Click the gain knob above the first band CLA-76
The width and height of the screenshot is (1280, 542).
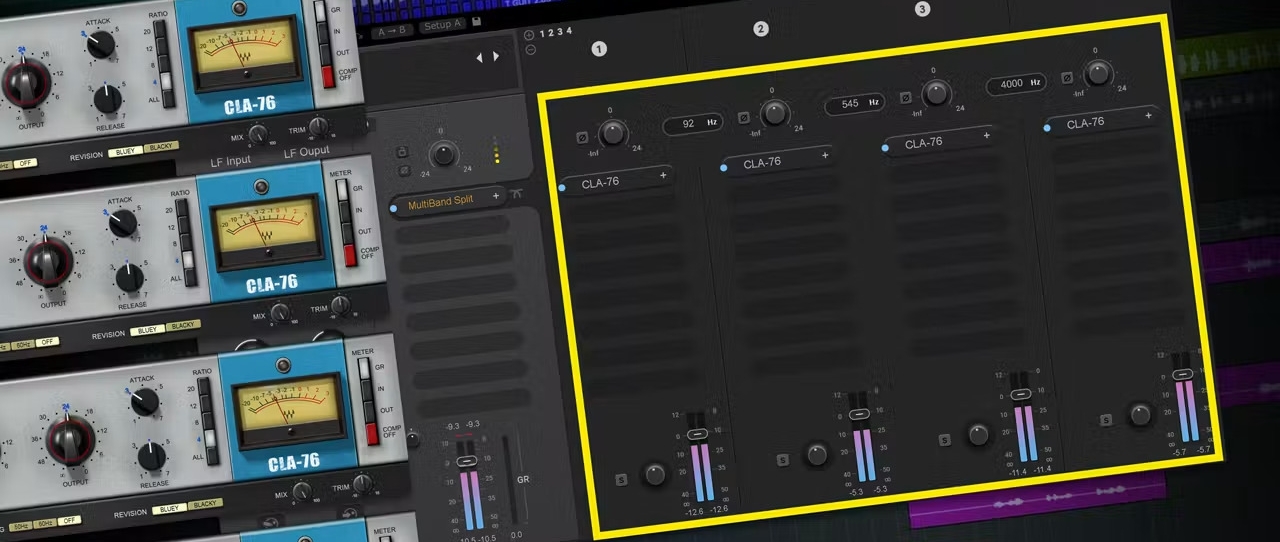click(612, 132)
